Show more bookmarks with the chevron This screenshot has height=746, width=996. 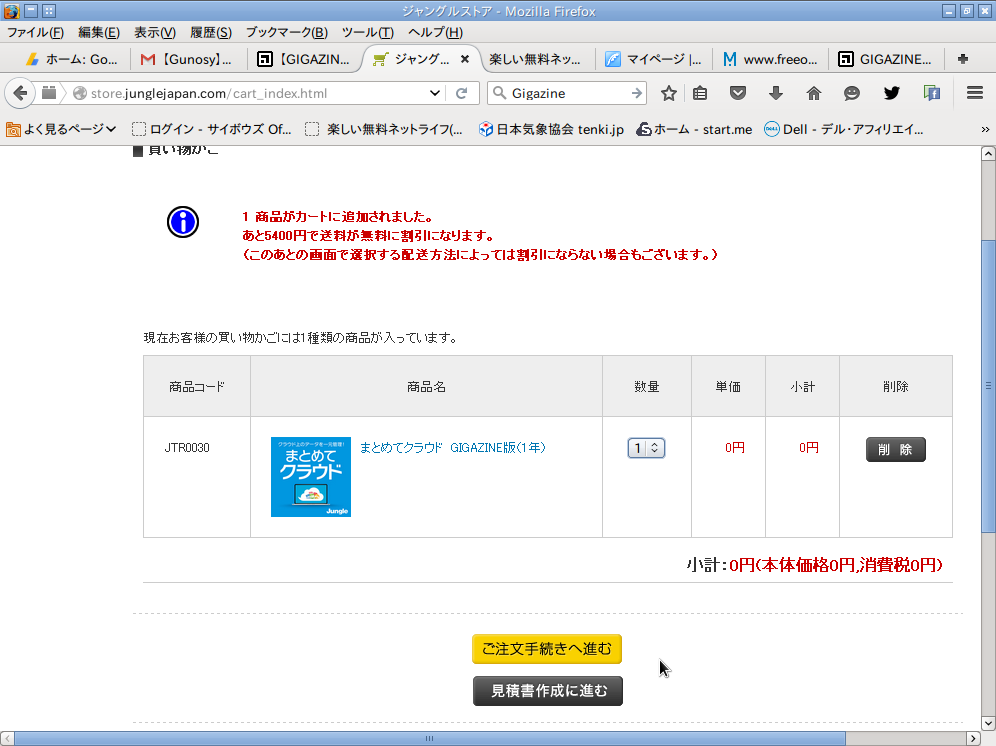point(985,129)
